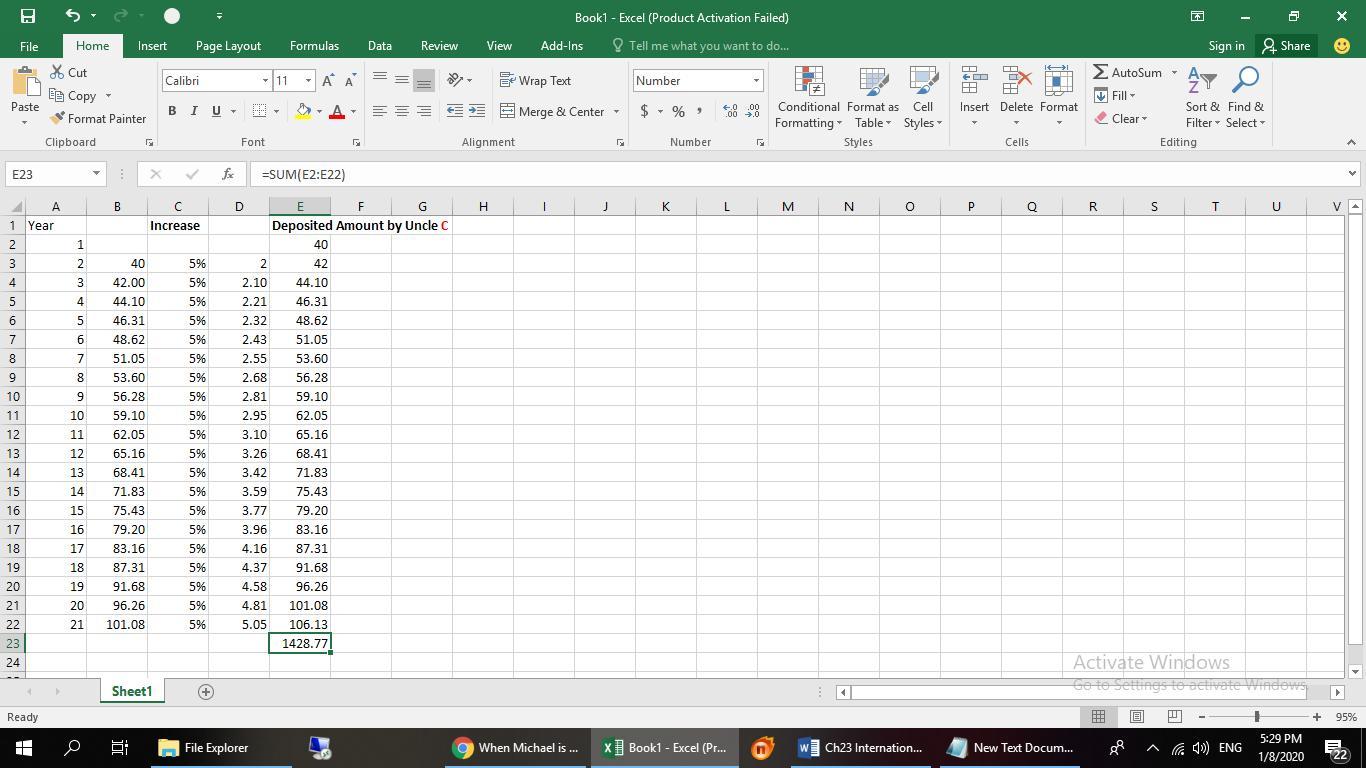Click the Format Painter brush icon
The width and height of the screenshot is (1366, 768).
pyautogui.click(x=58, y=119)
